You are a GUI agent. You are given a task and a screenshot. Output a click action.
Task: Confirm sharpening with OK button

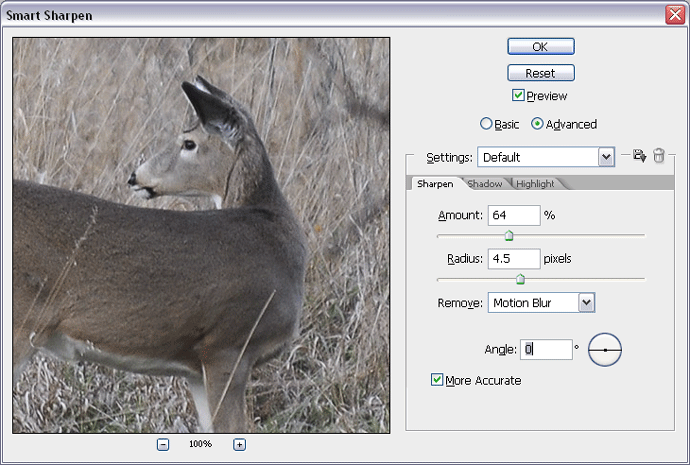coord(541,47)
